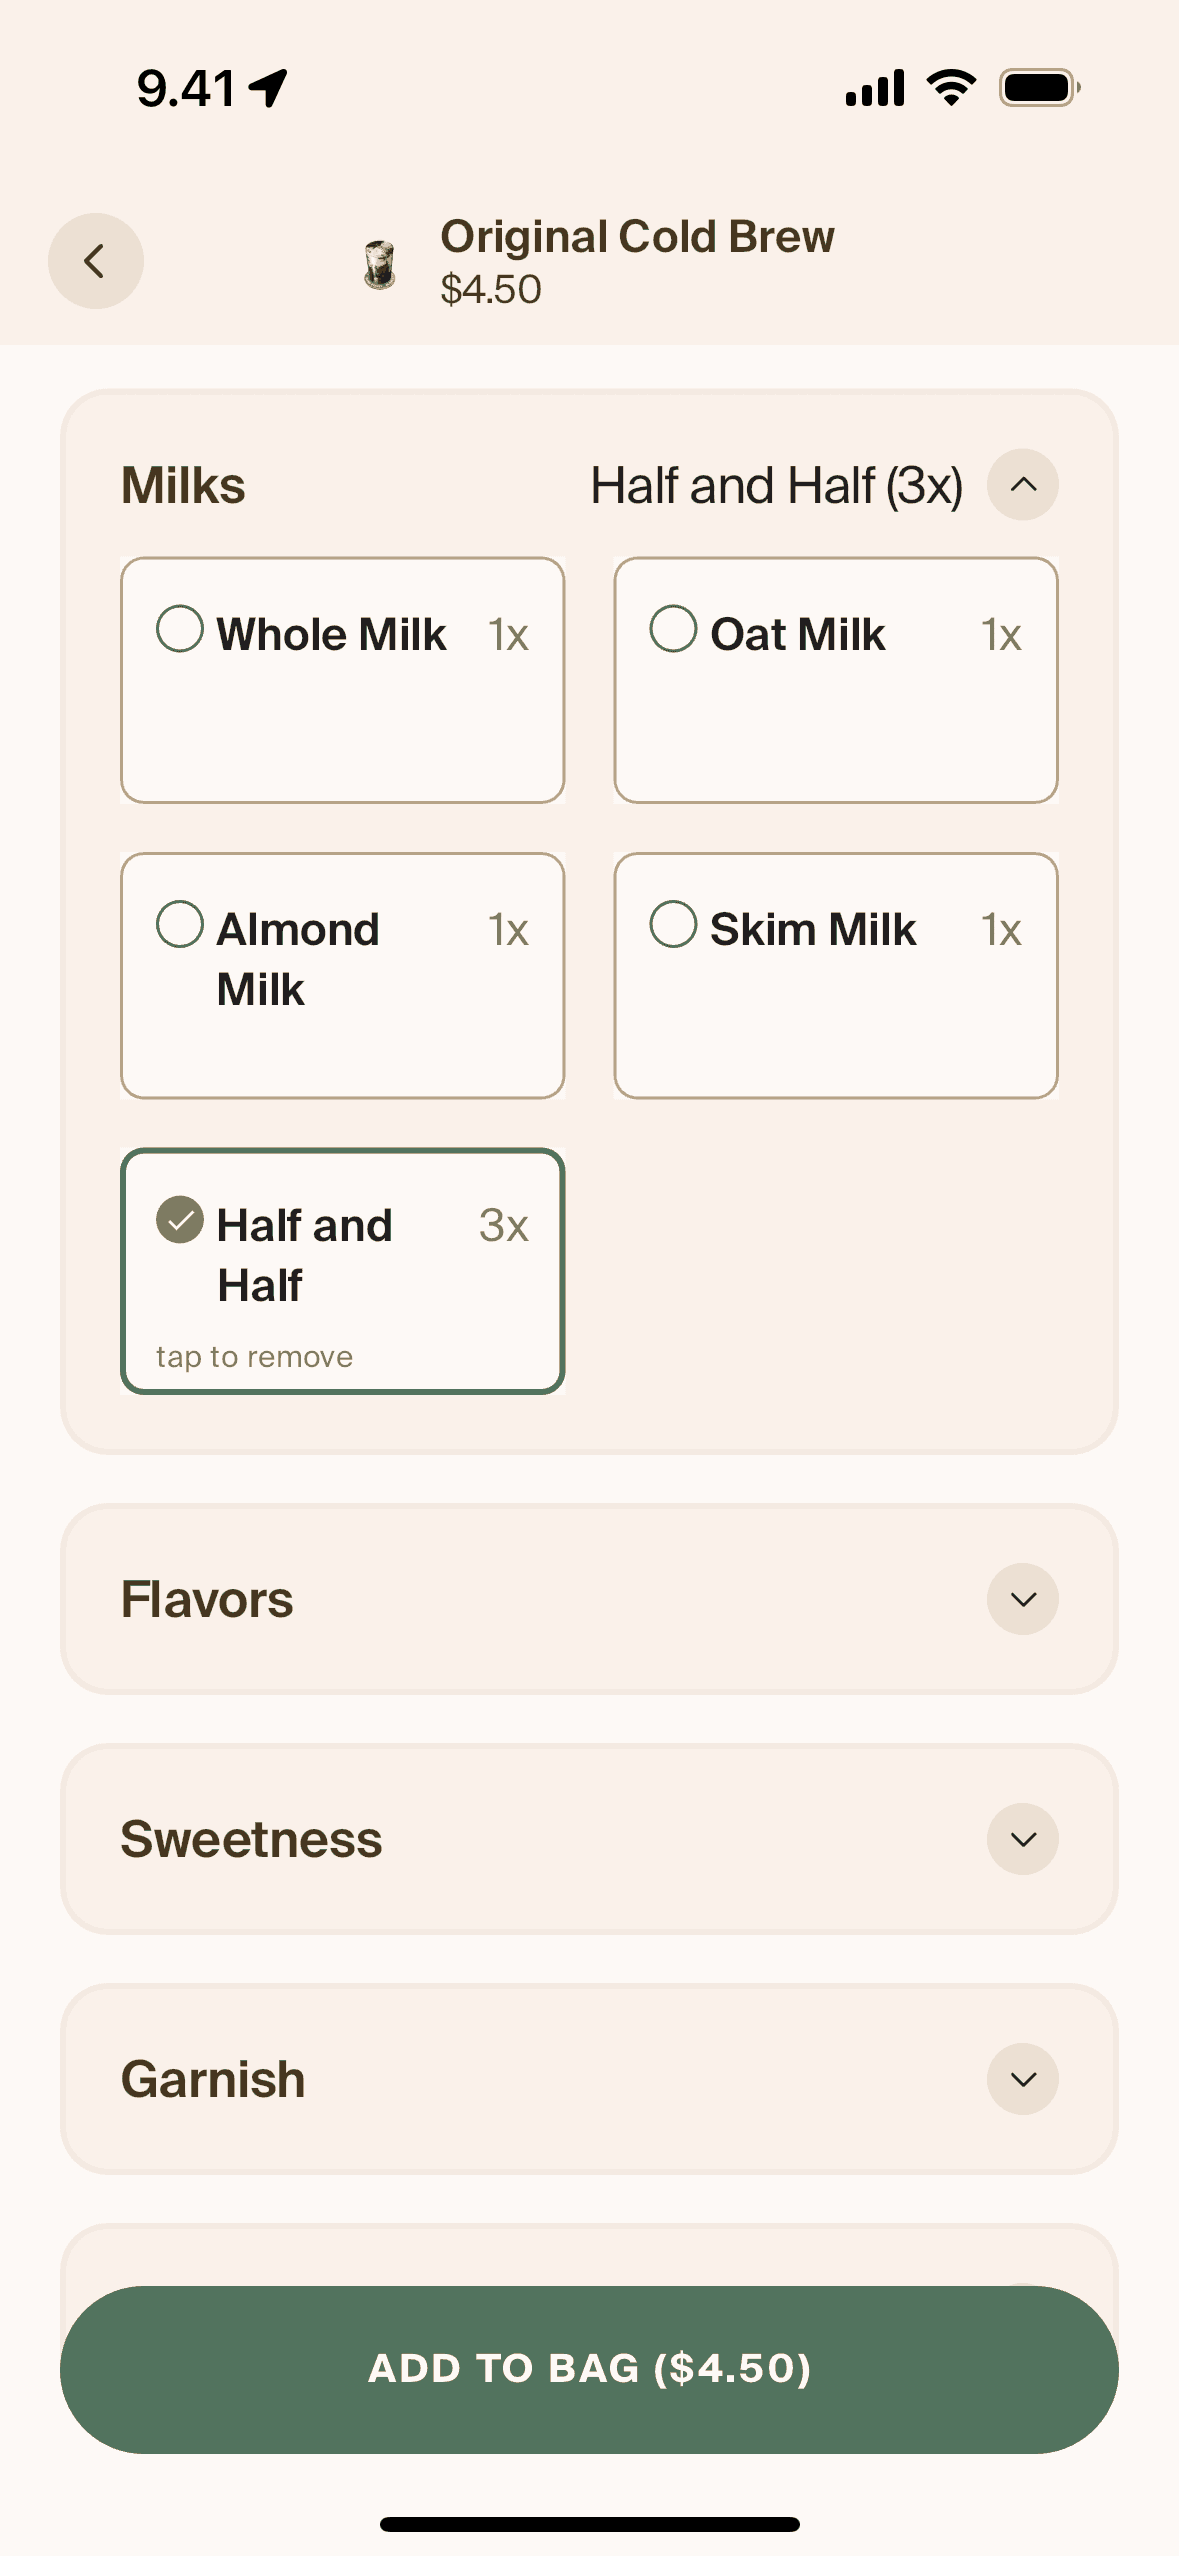Choose Almond Milk radio option
Image resolution: width=1179 pixels, height=2556 pixels.
(180, 925)
